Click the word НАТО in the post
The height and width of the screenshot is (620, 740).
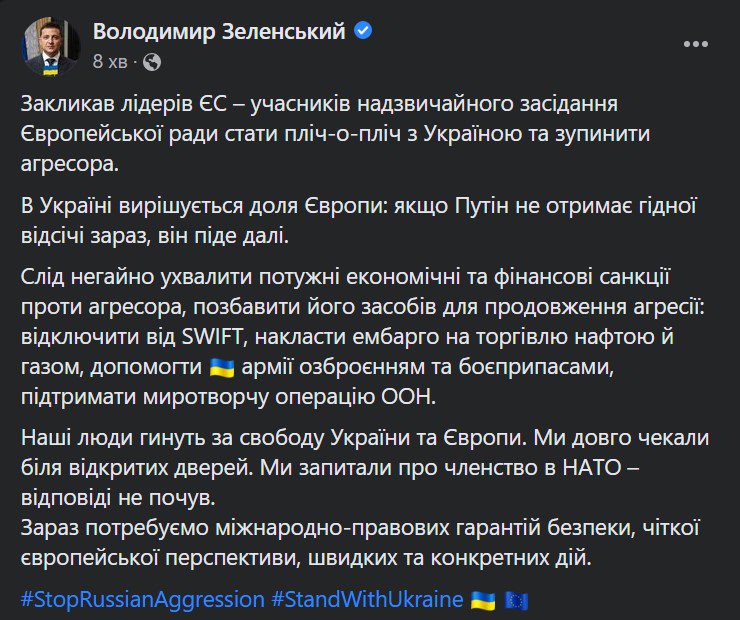[592, 468]
